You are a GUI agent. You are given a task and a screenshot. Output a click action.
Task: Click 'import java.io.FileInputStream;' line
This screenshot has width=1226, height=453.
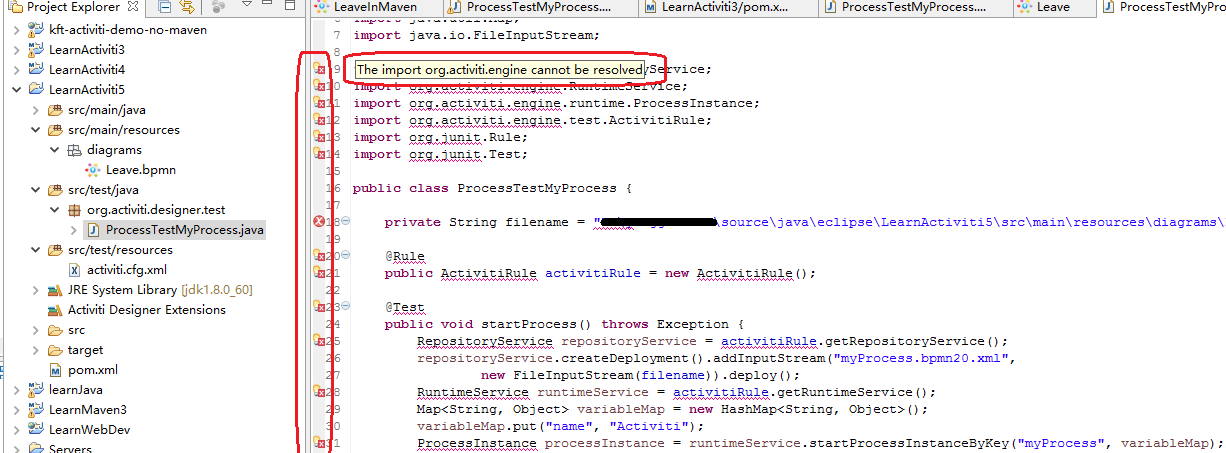click(x=477, y=36)
